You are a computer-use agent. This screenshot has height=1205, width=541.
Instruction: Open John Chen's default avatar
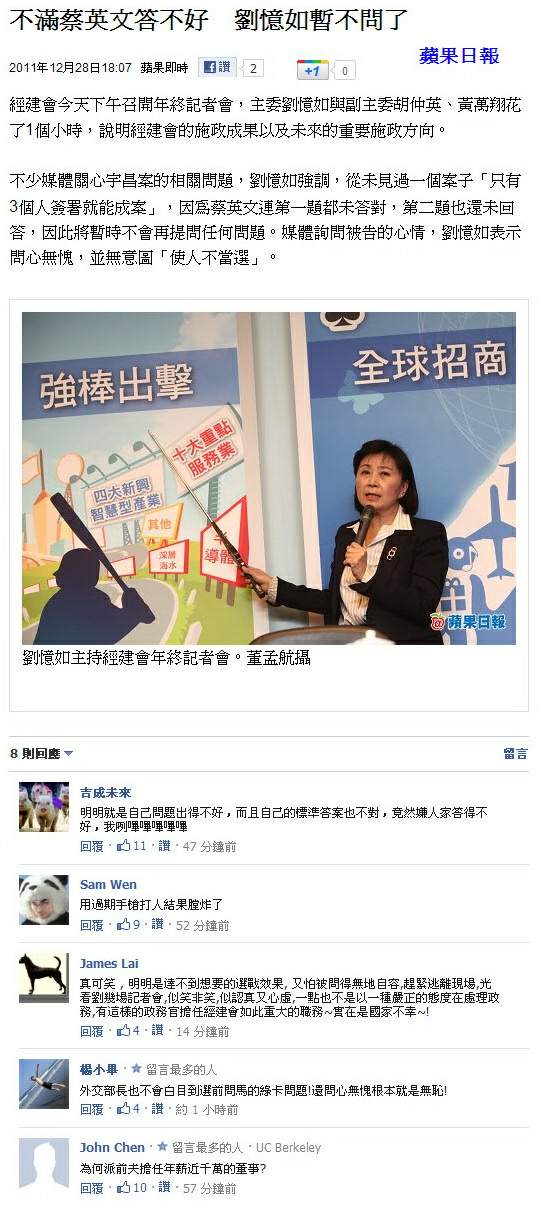(44, 1163)
